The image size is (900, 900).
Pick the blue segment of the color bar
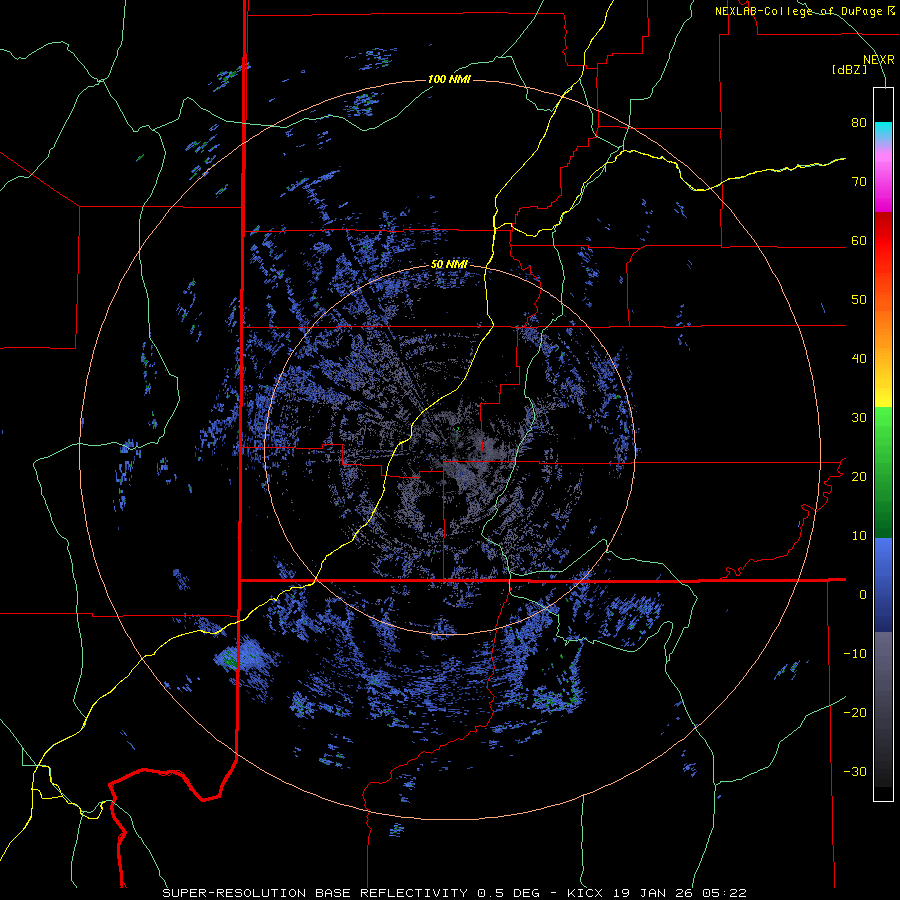click(883, 585)
